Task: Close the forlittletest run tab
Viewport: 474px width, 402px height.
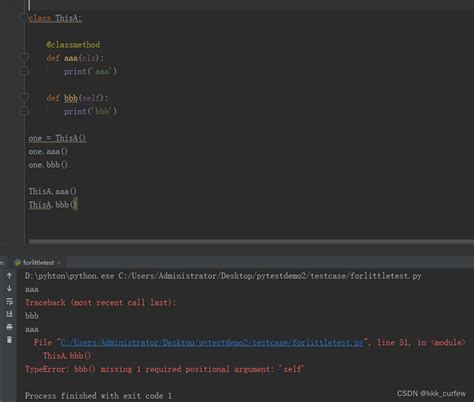Action: [59, 263]
